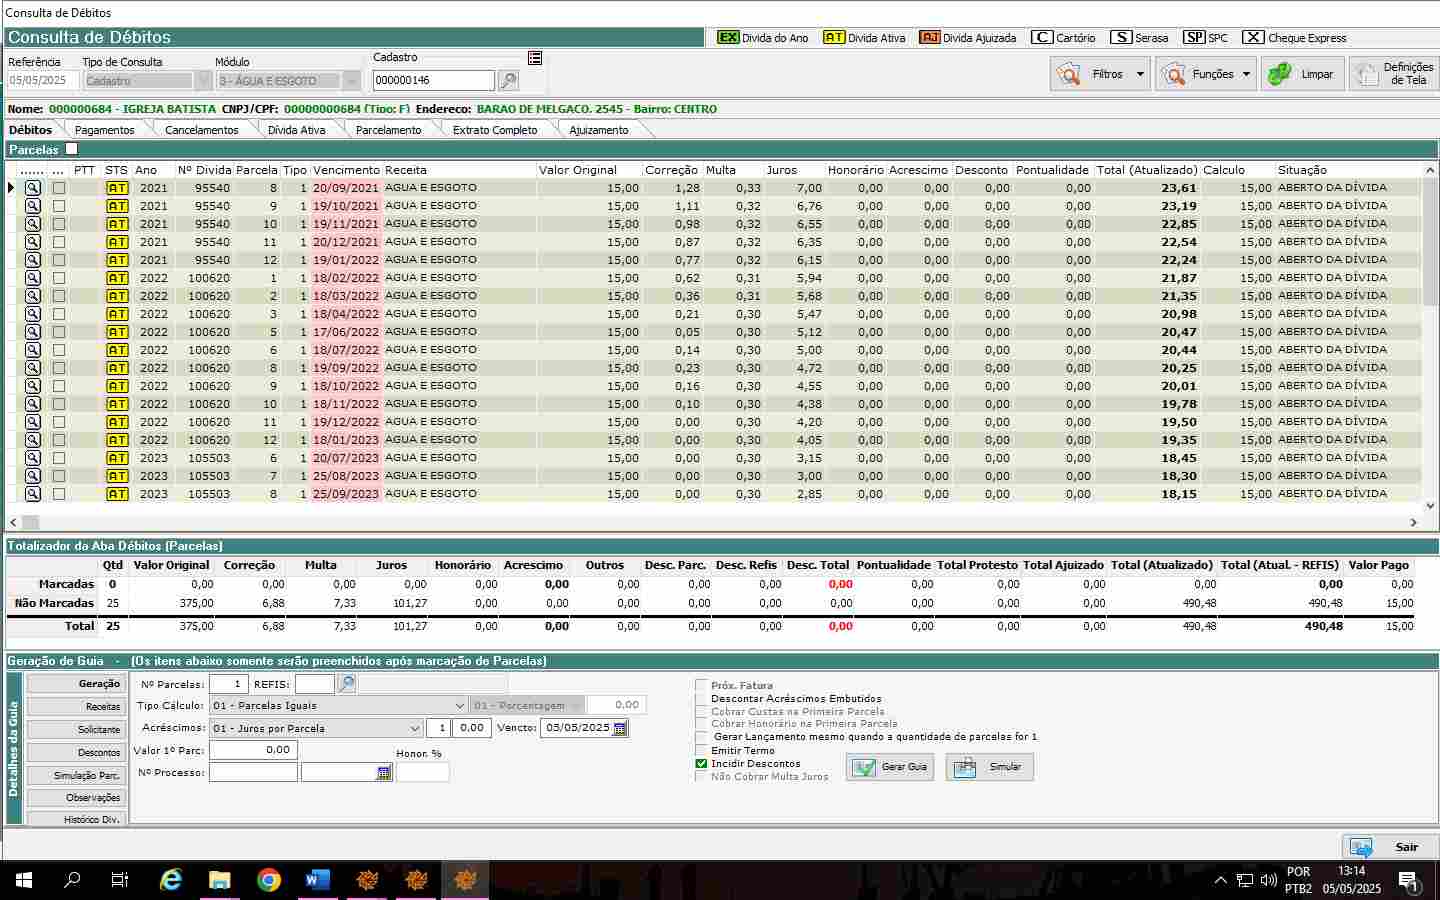Click the horizontal scrollbar right arrow of grid
The width and height of the screenshot is (1440, 900).
click(1413, 523)
